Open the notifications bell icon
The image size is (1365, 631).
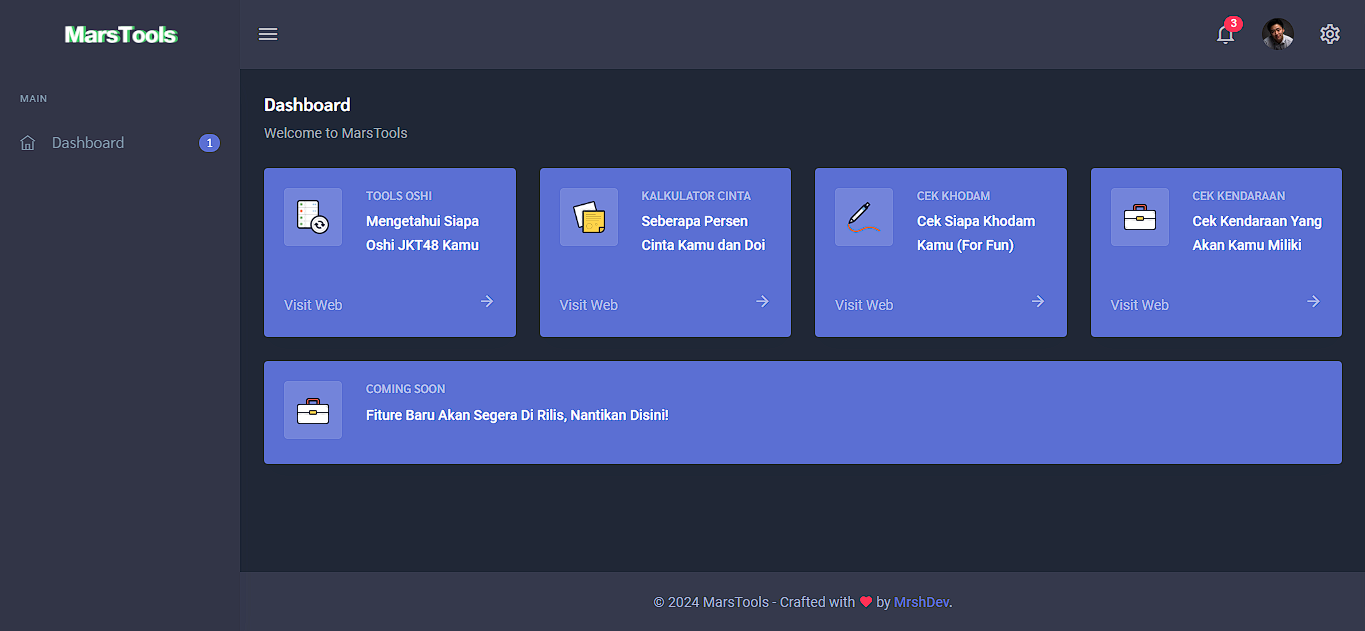1225,35
